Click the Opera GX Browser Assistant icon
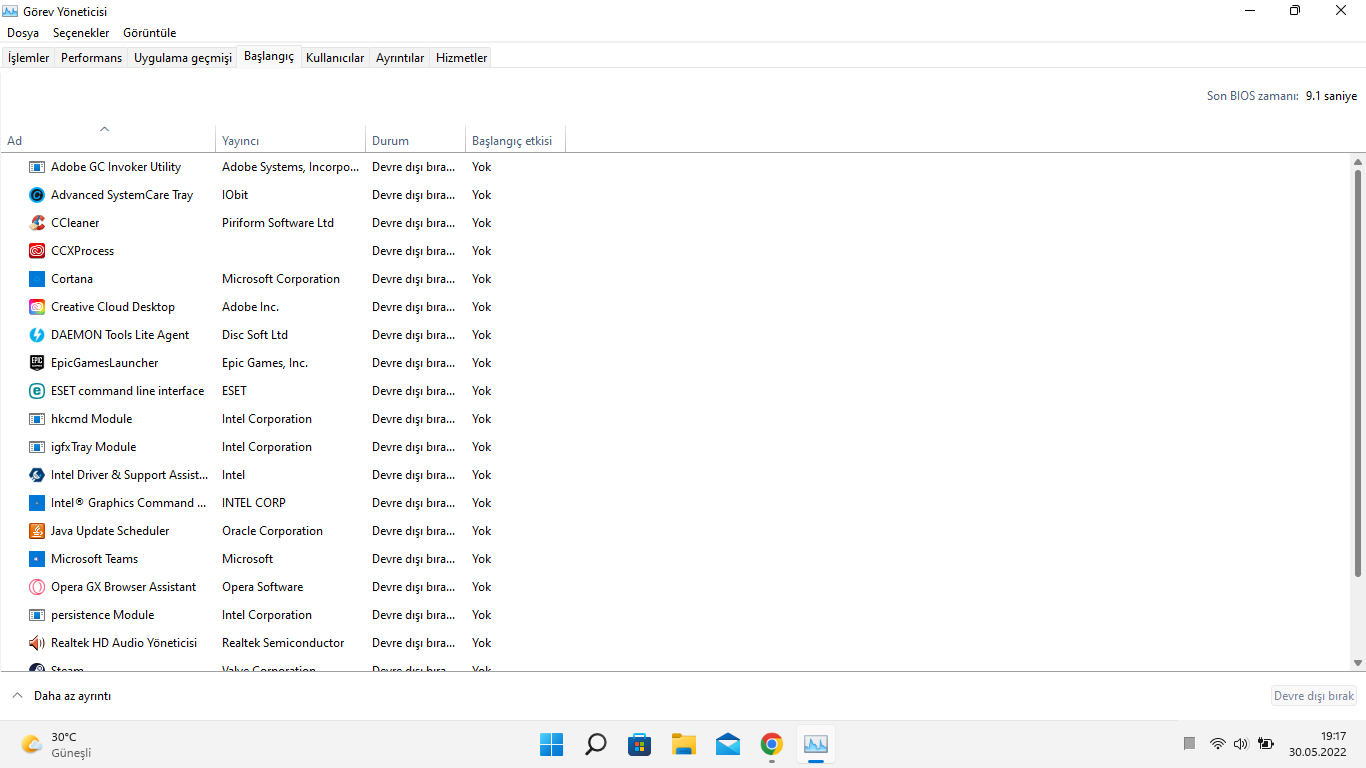Screen dimensions: 1366x768 pos(37,587)
